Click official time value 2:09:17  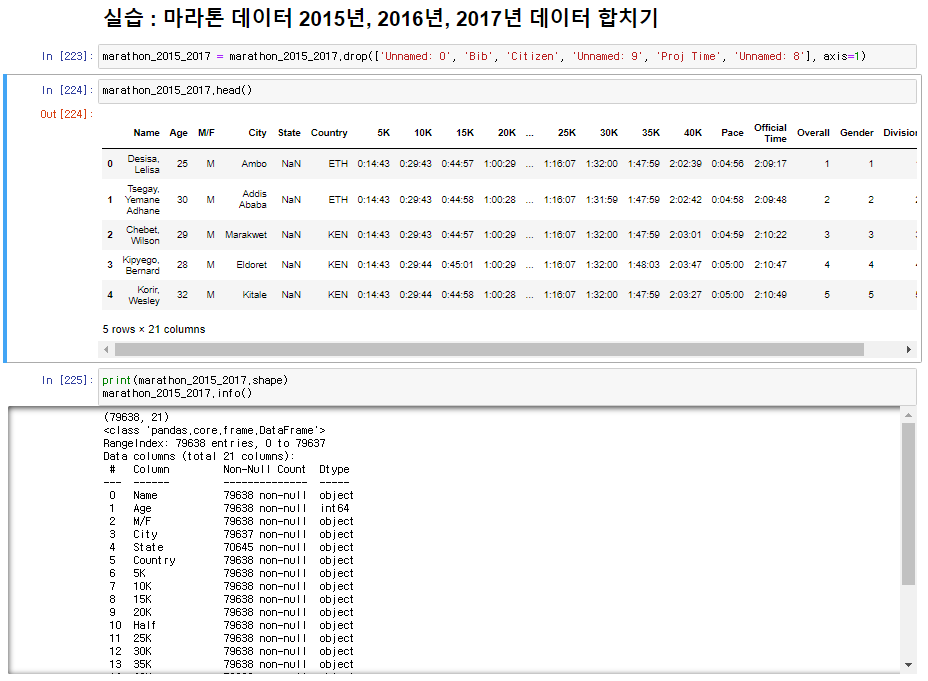tap(770, 164)
